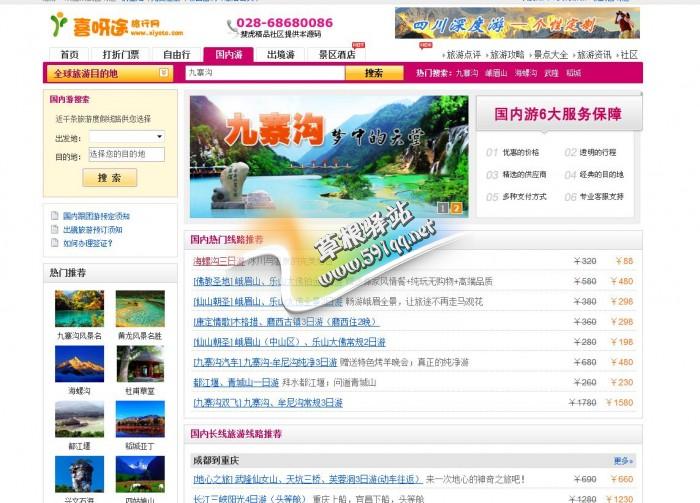Image resolution: width=700 pixels, height=503 pixels.
Task: Open the 都江堰、青城山一日游 route link
Action: (237, 382)
